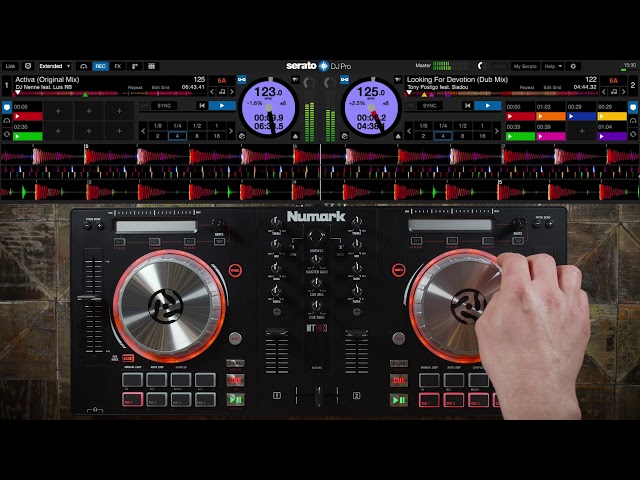Click yellow 00:29 cue swatch on deck 2
Image resolution: width=640 pixels, height=480 pixels.
[x=612, y=116]
